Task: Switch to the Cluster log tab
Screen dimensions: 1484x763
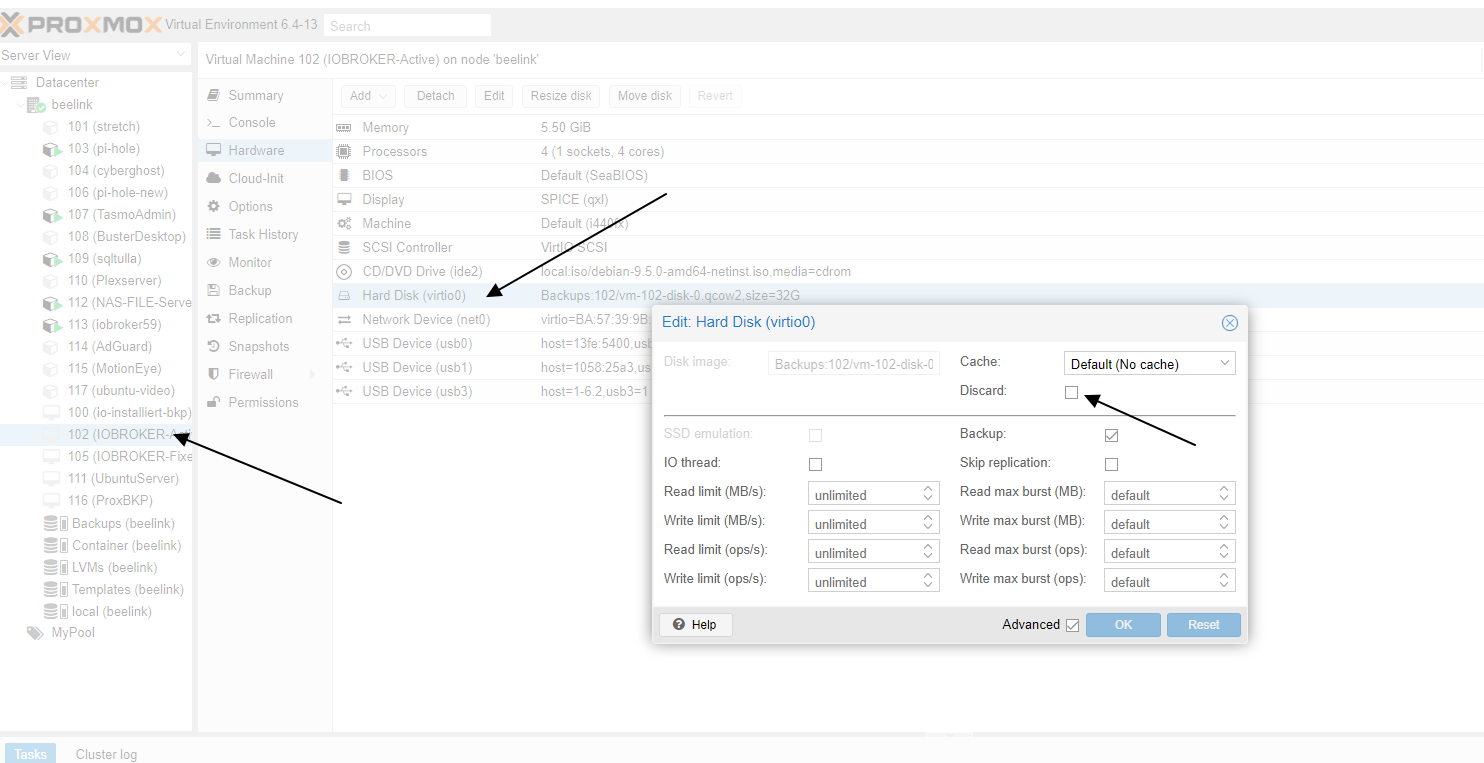Action: [x=106, y=754]
